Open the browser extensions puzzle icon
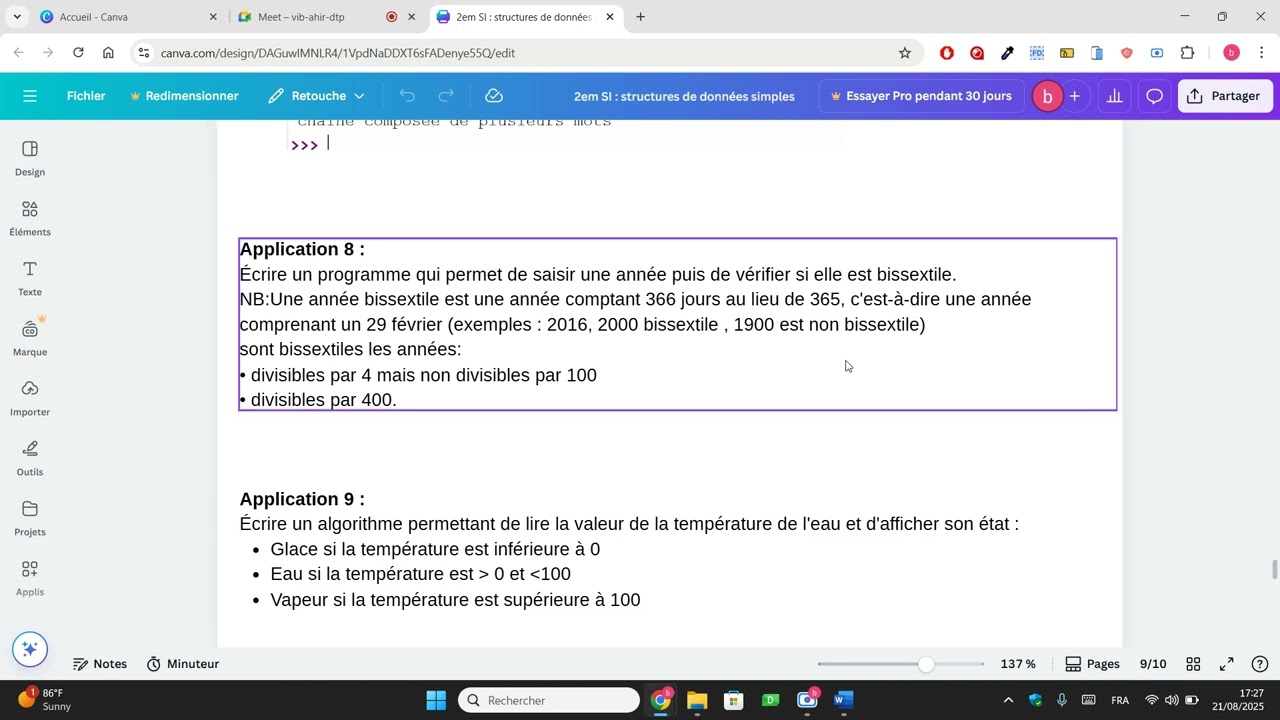 point(1187,53)
